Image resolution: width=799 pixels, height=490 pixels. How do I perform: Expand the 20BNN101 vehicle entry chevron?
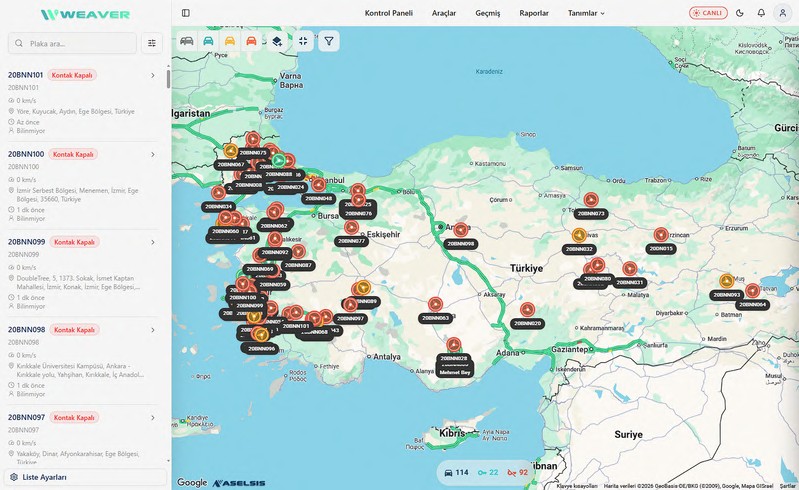click(152, 75)
